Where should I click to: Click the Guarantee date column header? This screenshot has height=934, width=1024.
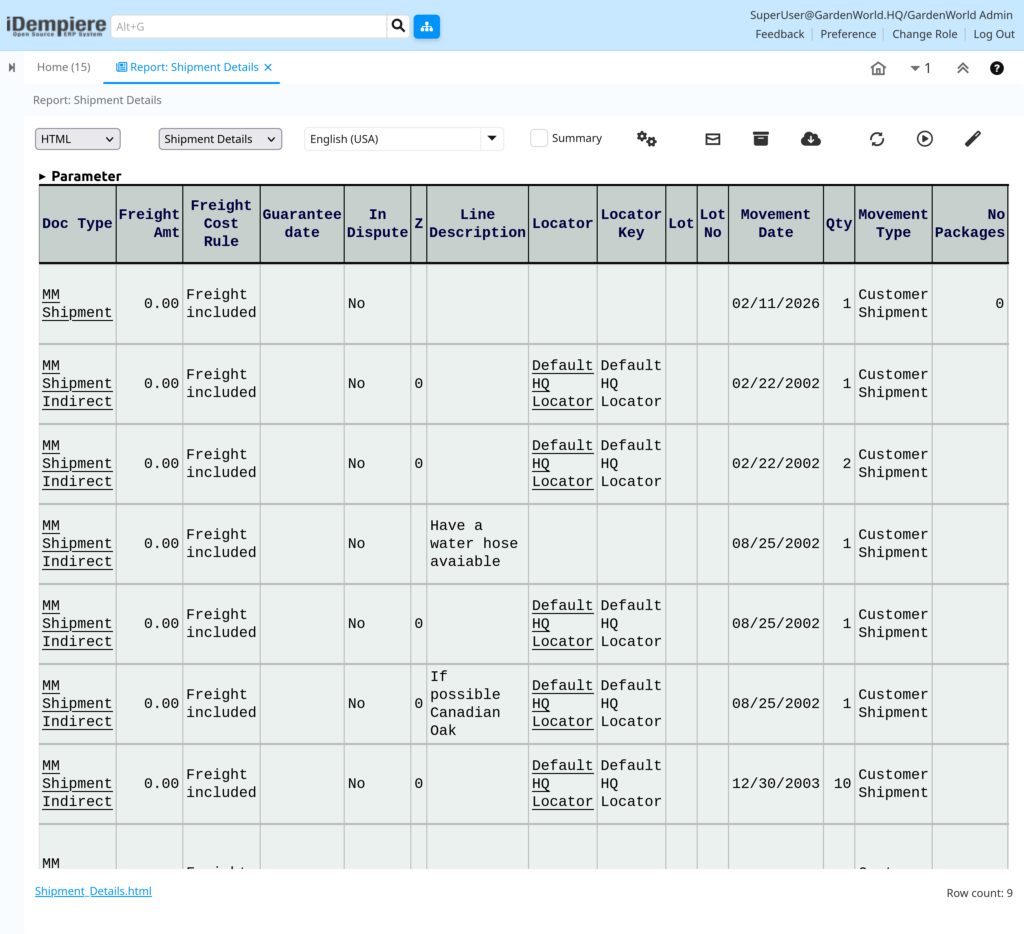(302, 223)
